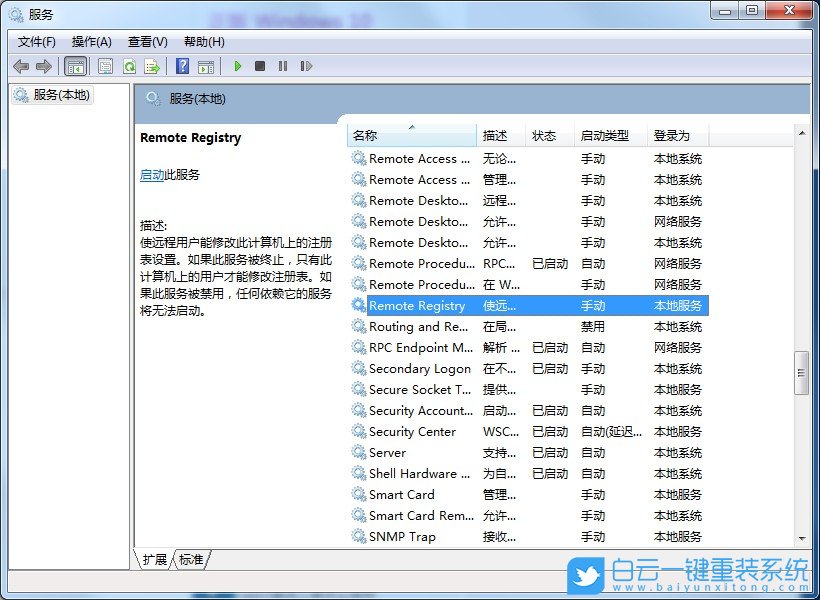Restart the service with the restart toolbar icon
The width and height of the screenshot is (820, 600).
[307, 66]
